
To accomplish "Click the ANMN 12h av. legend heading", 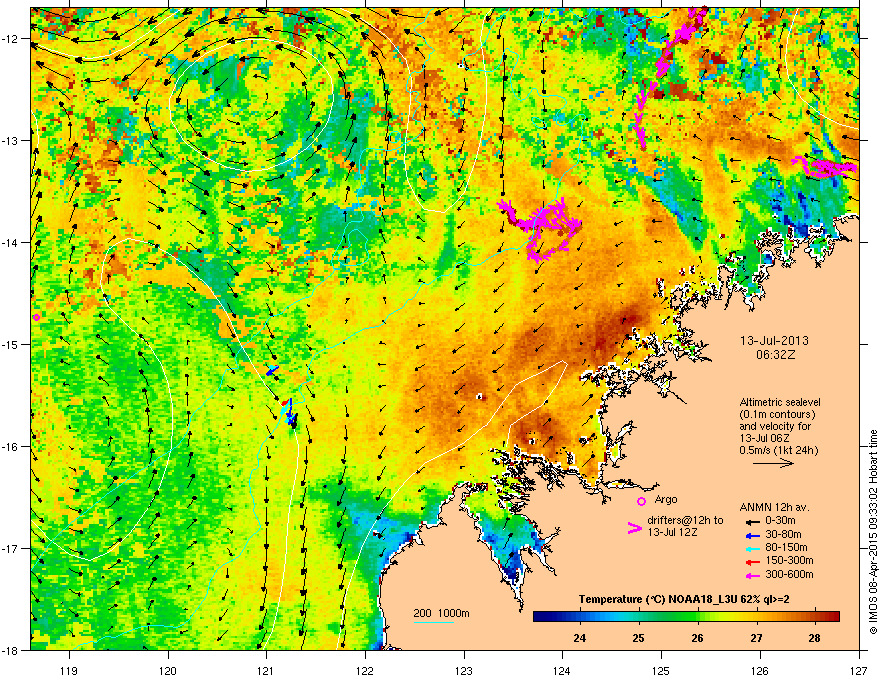I will (774, 508).
